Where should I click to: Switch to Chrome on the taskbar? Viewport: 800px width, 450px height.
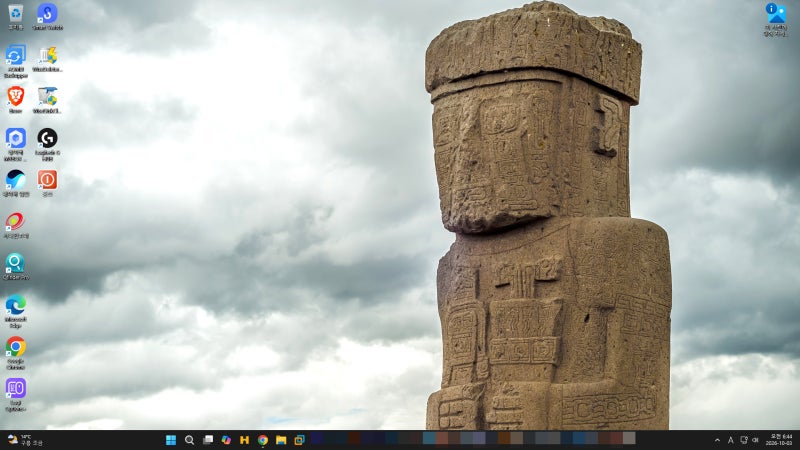point(263,440)
